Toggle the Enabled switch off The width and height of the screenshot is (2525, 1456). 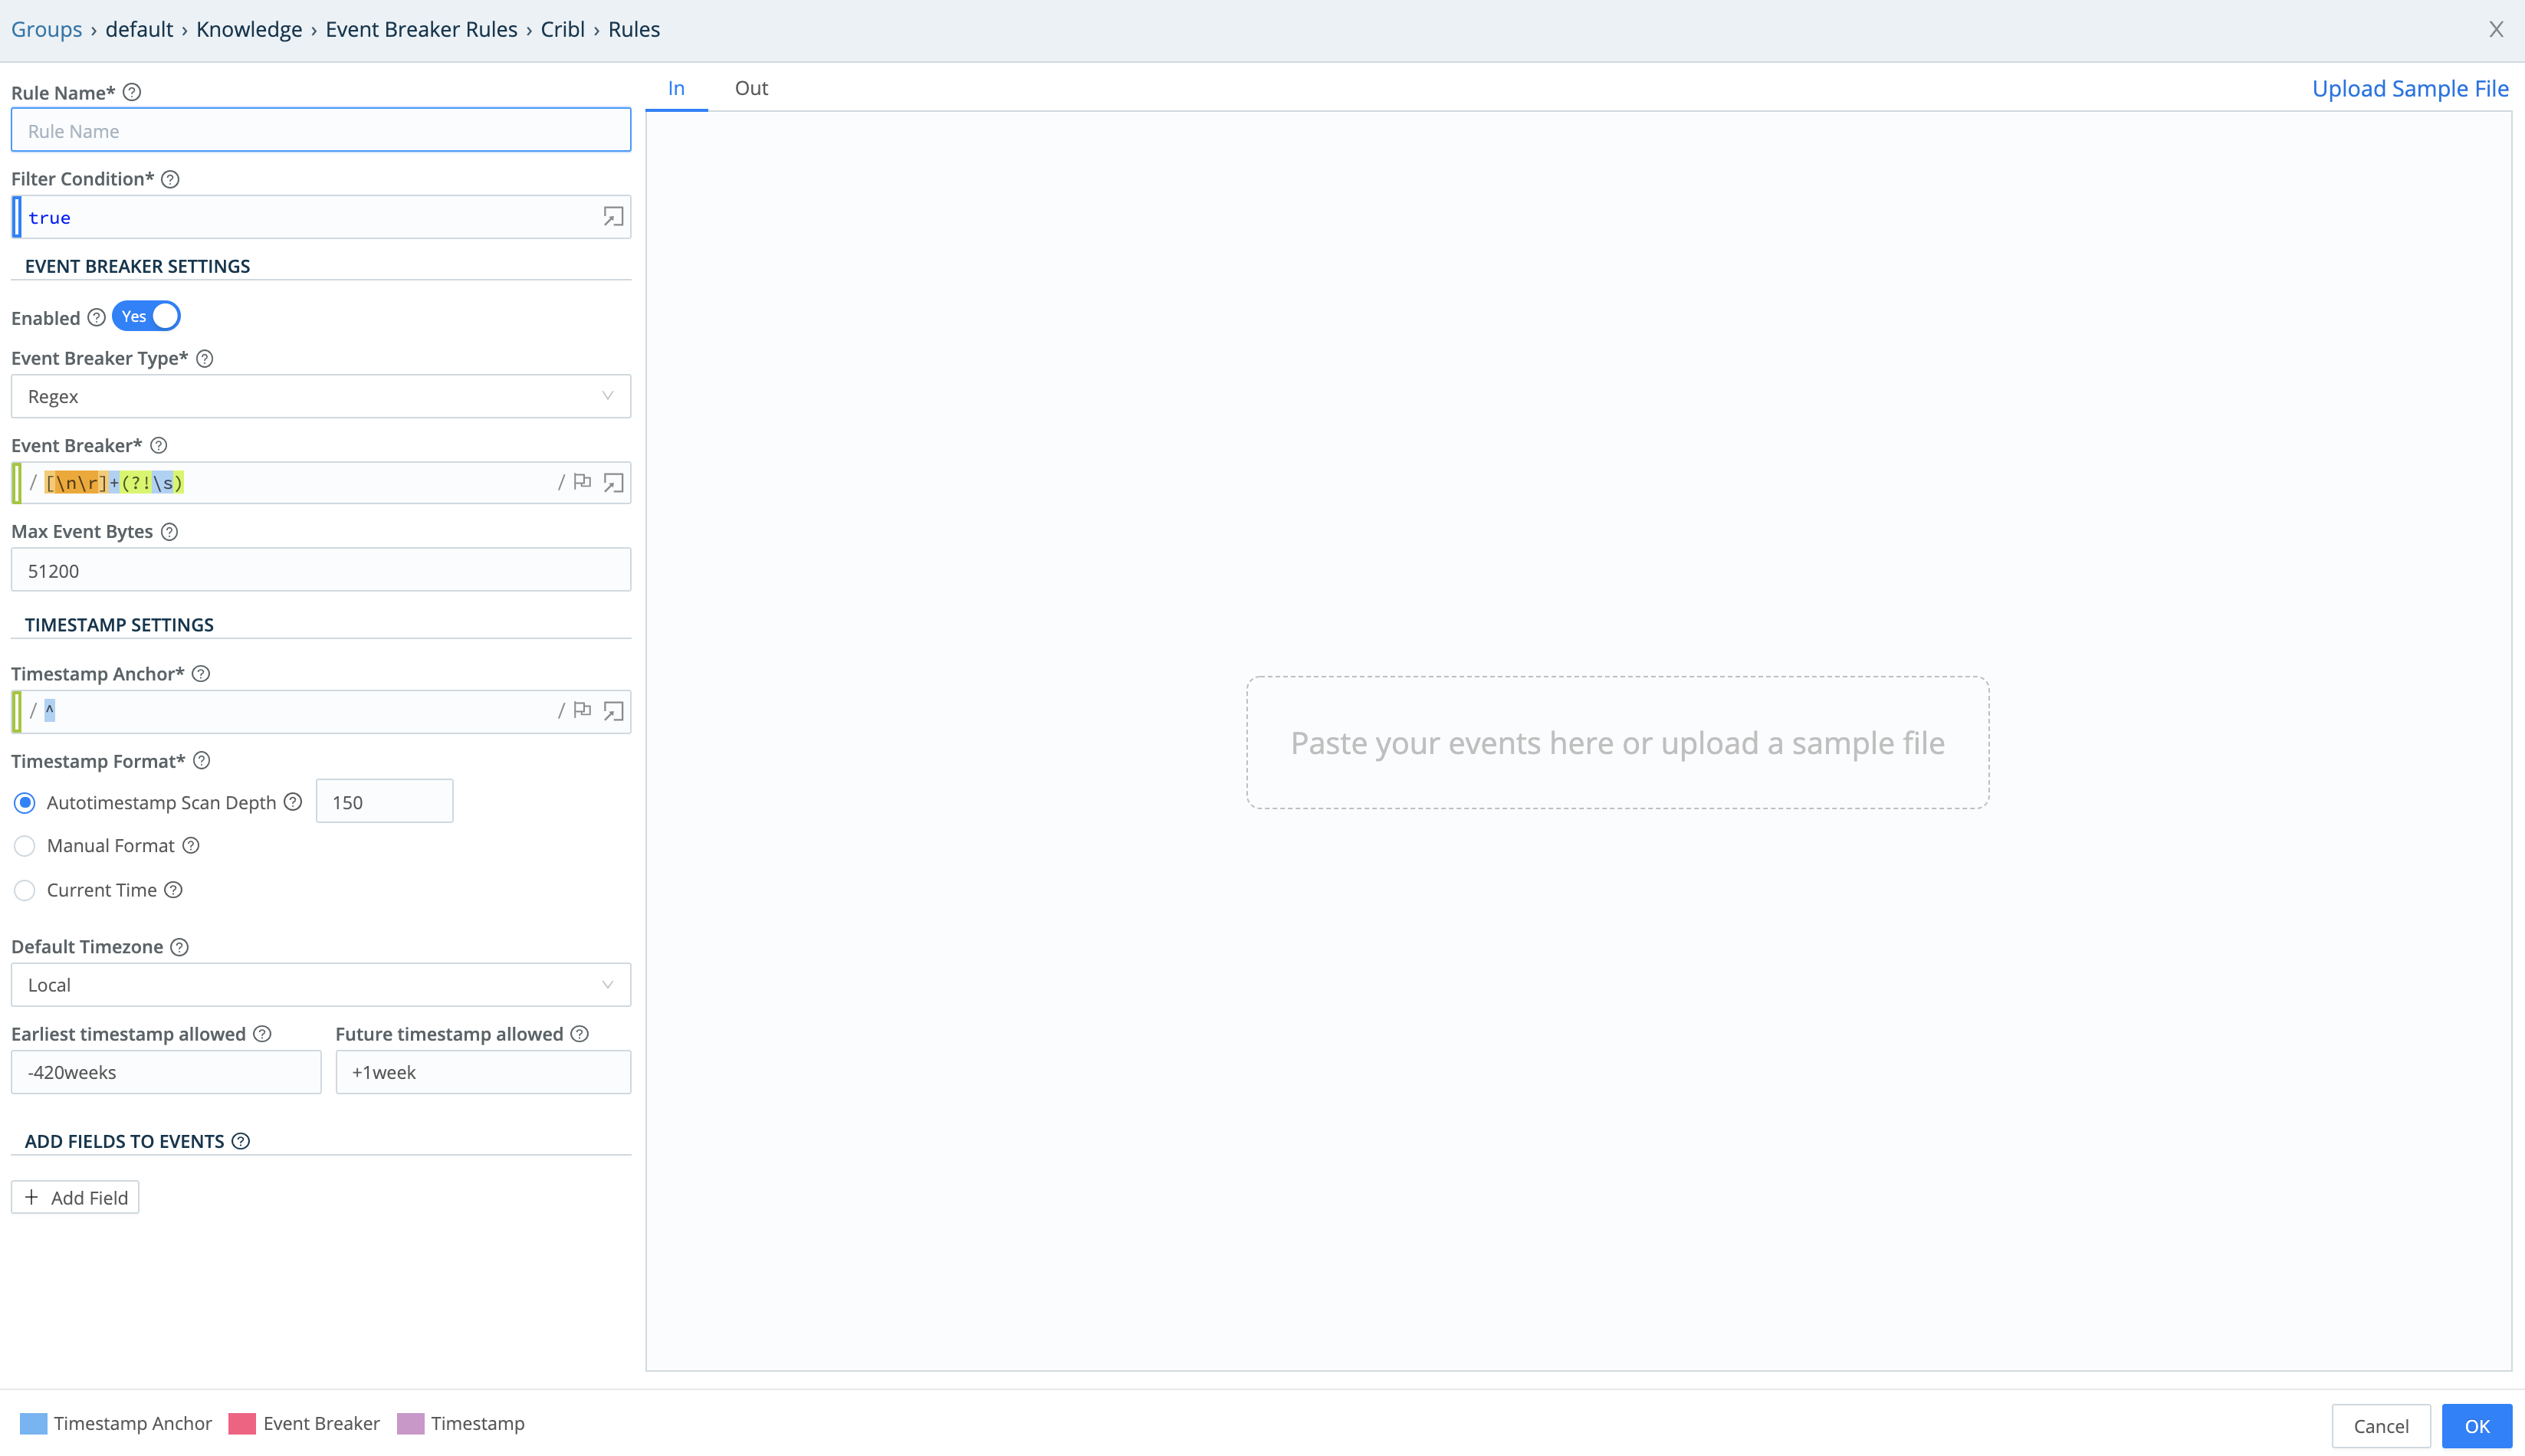(x=146, y=316)
